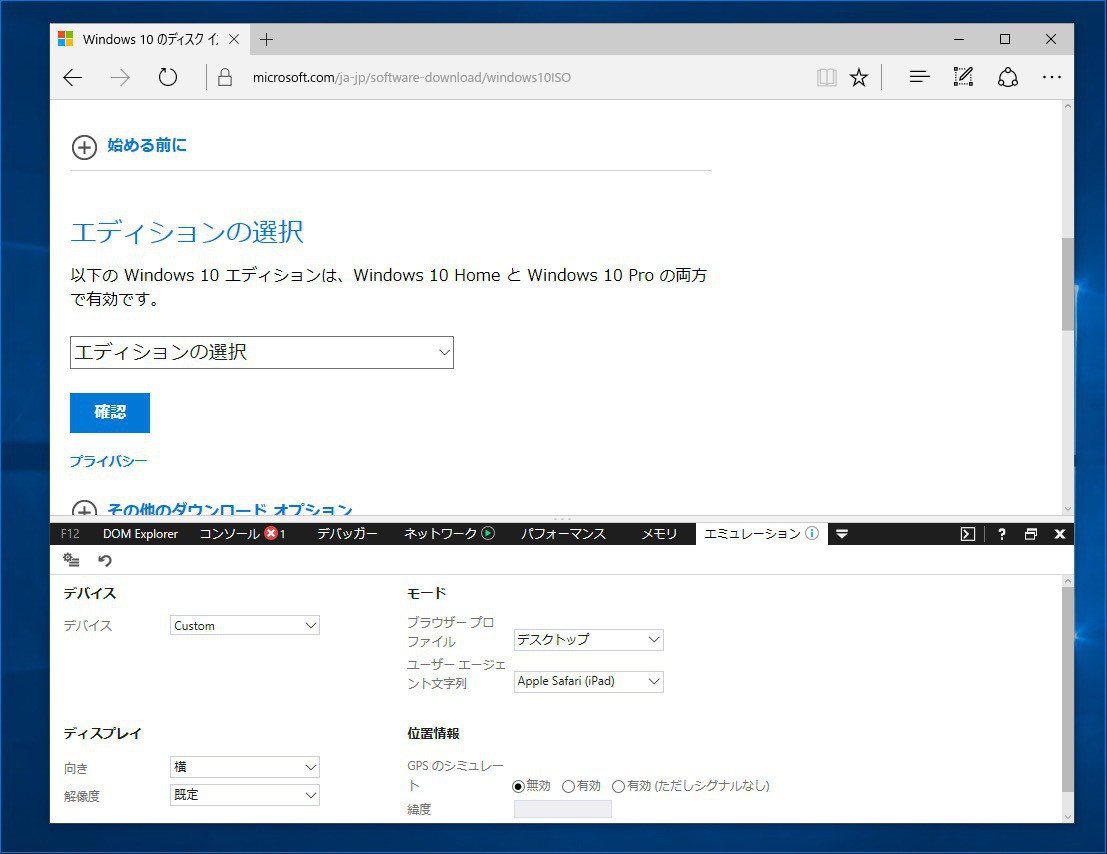Click the emulation info icon
The image size is (1107, 854).
tap(812, 534)
